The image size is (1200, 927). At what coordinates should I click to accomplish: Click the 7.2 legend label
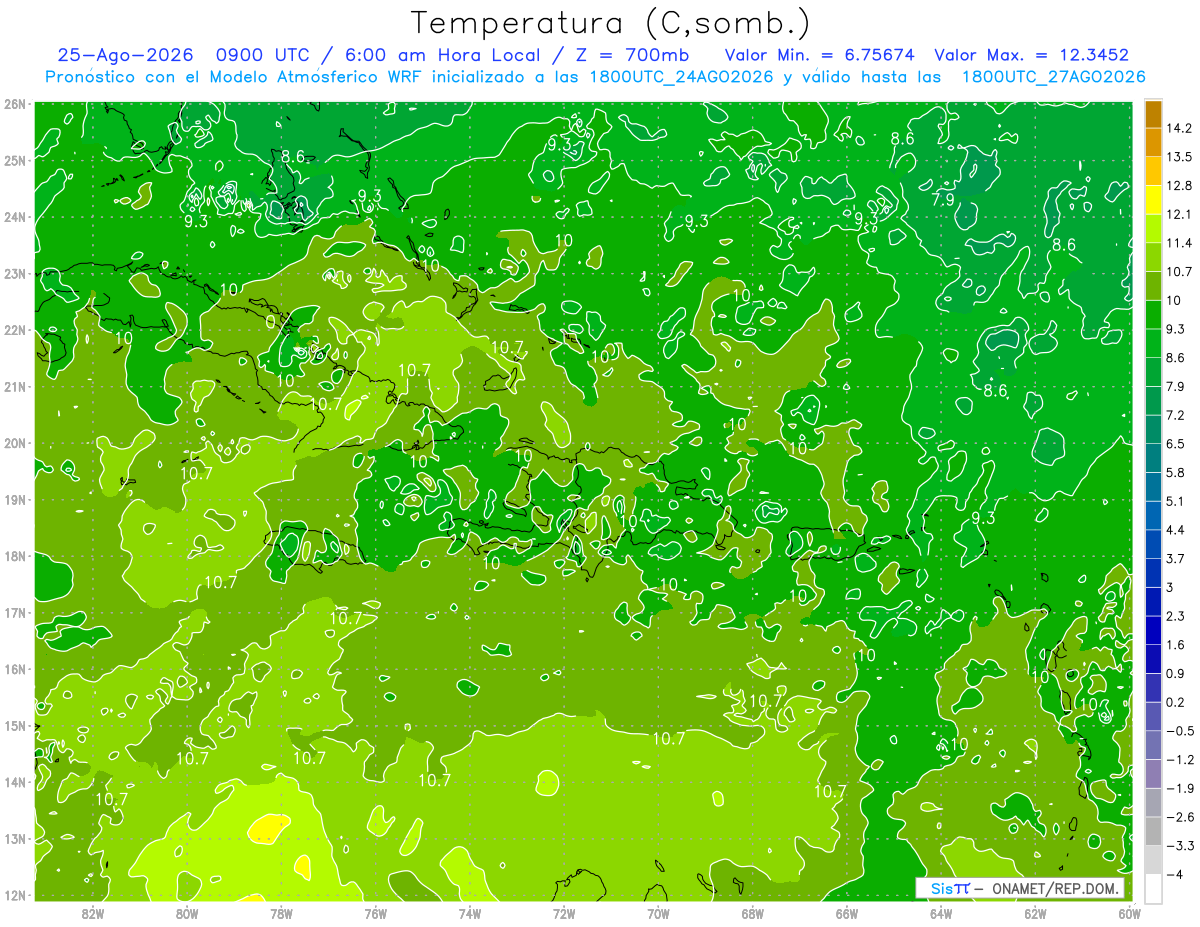pos(1176,415)
